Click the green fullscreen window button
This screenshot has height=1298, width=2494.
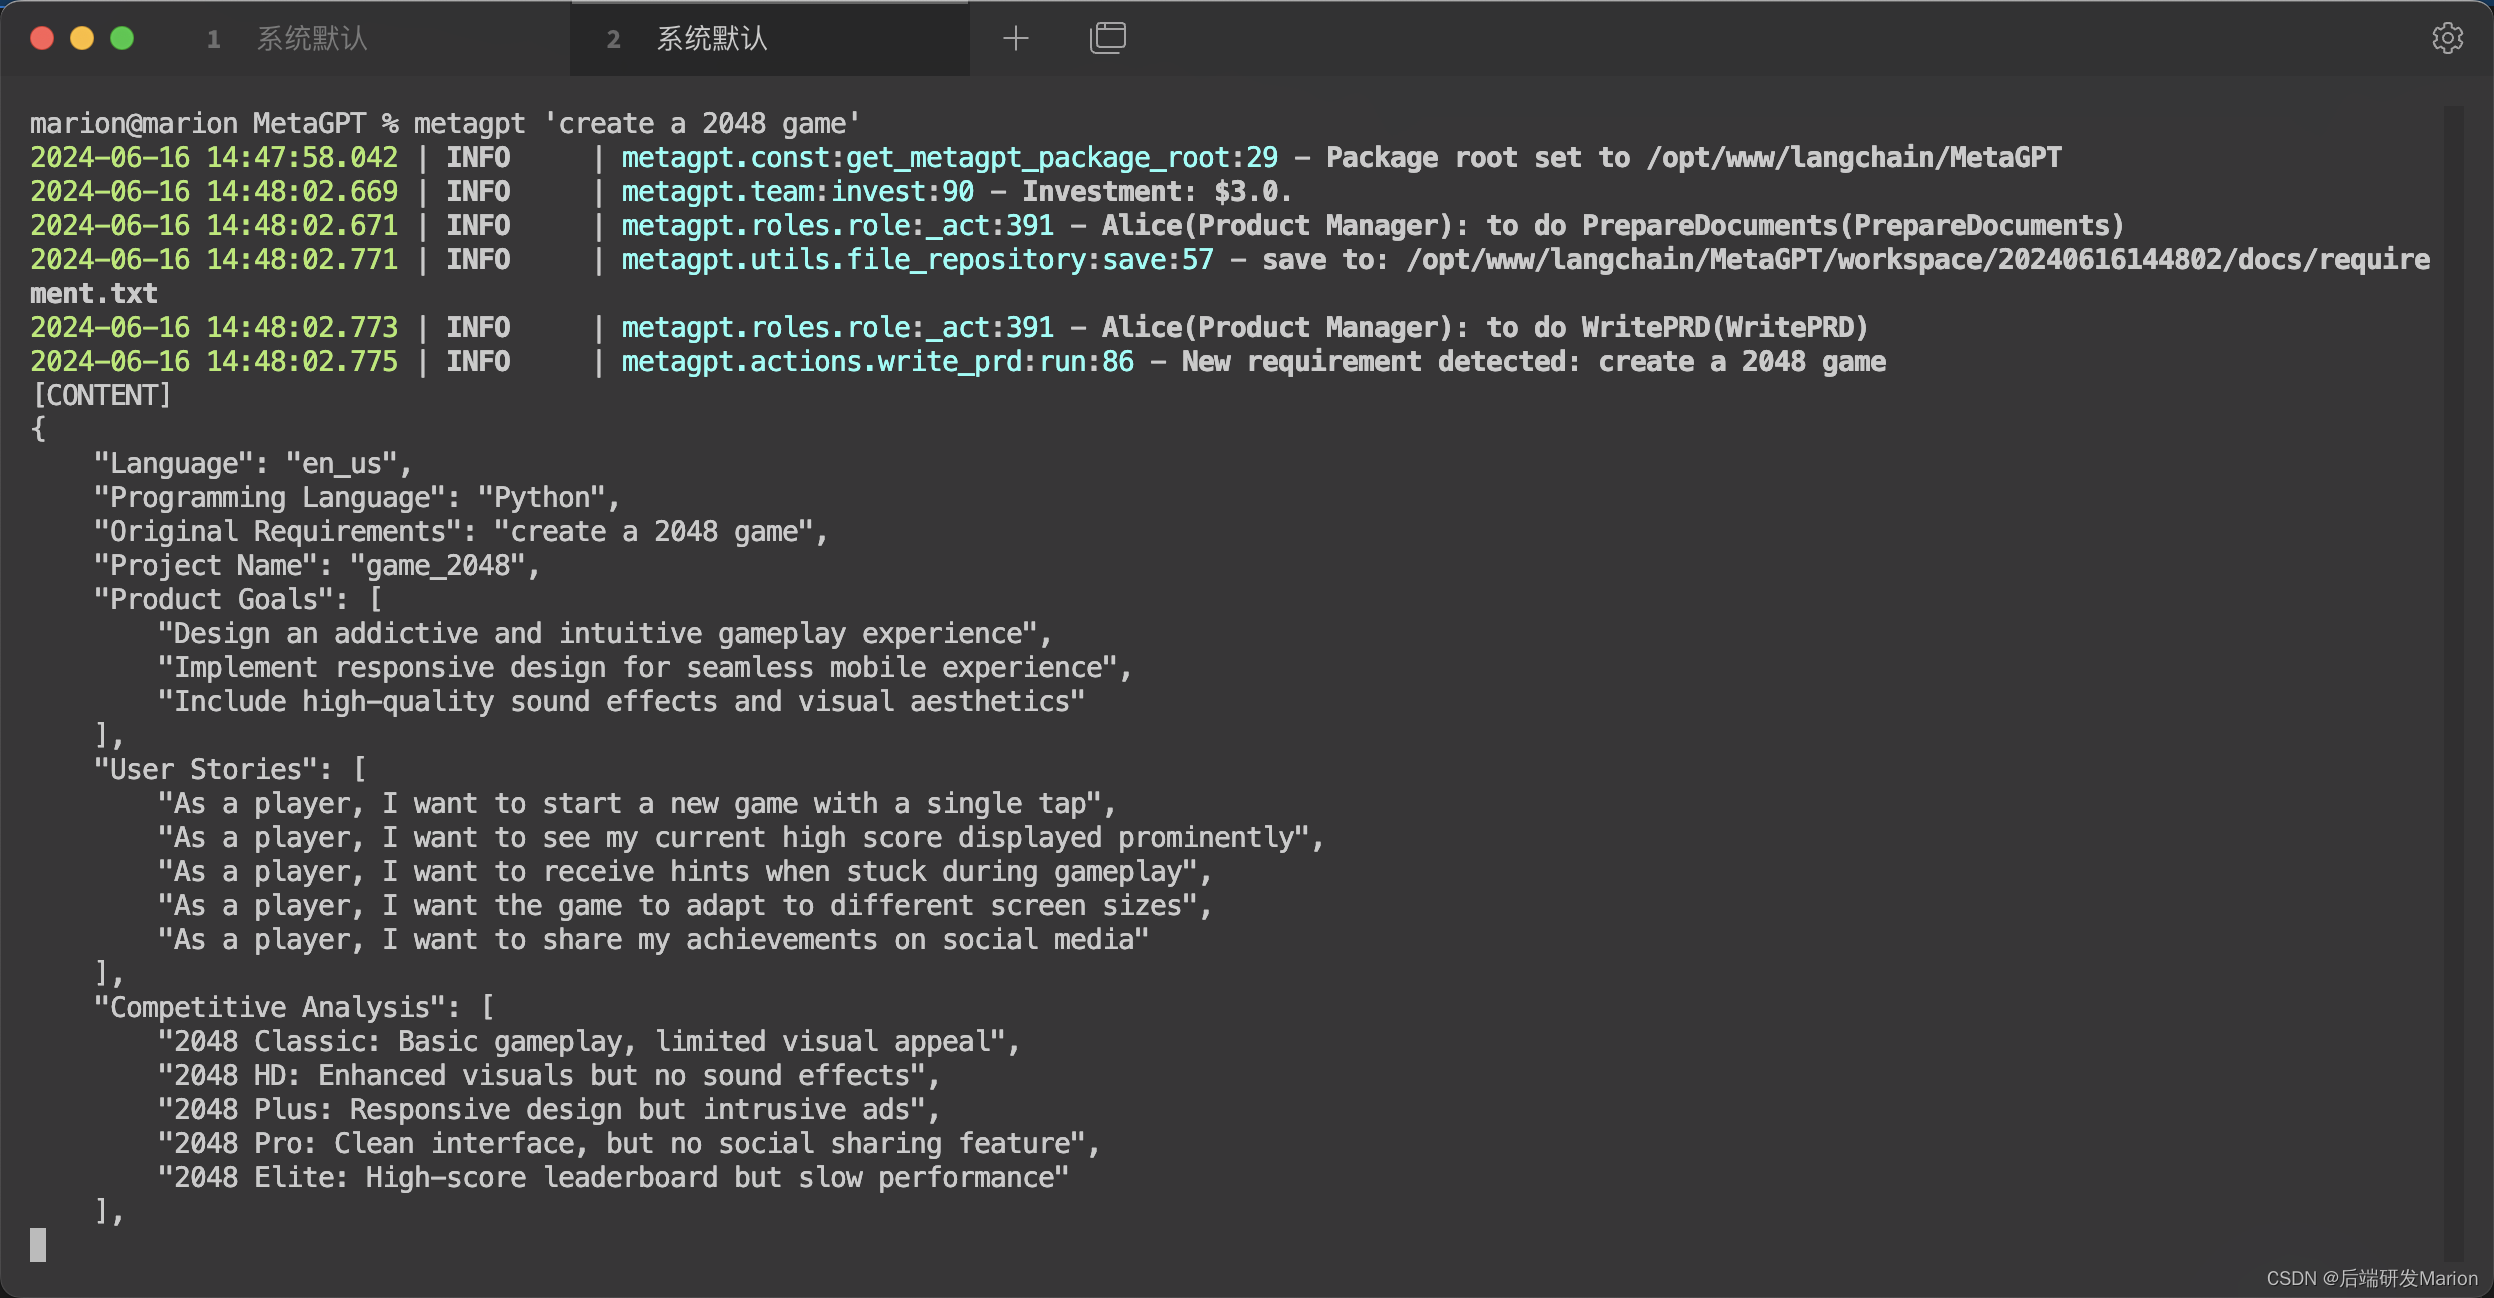(x=122, y=39)
